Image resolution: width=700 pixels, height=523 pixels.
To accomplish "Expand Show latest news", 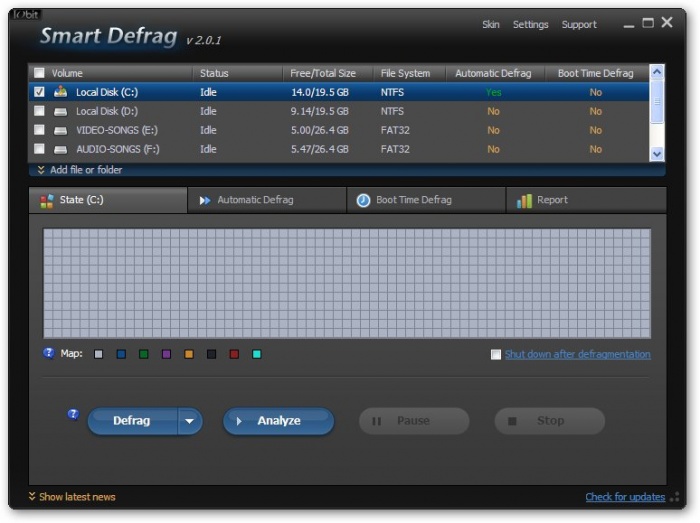I will 72,497.
